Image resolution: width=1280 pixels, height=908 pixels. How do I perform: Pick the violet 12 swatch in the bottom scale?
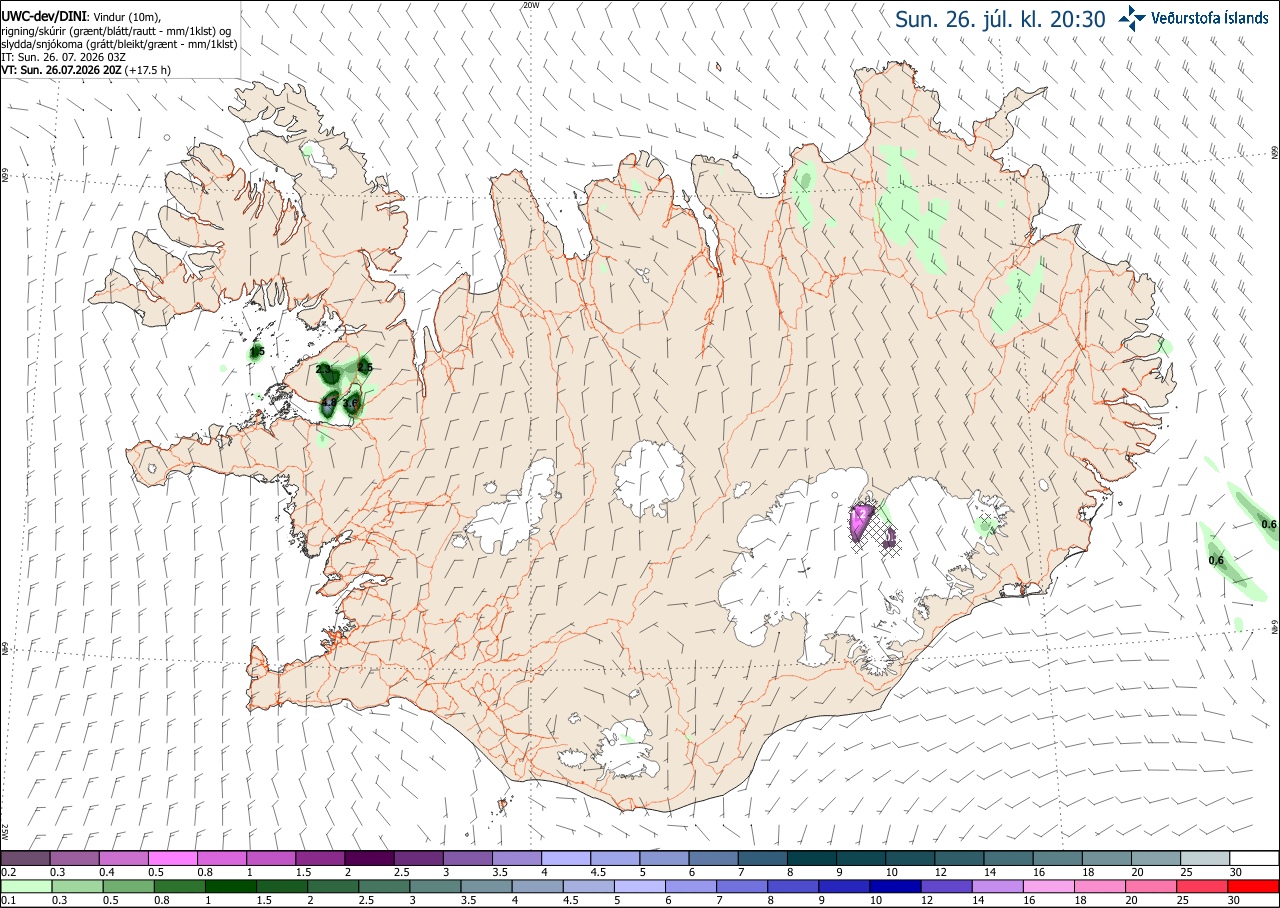[x=947, y=886]
